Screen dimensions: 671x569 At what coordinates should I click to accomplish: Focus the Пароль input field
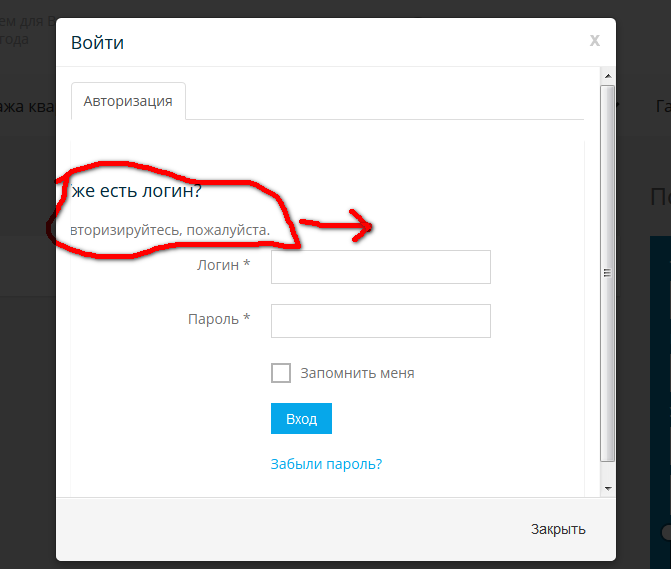pyautogui.click(x=381, y=321)
